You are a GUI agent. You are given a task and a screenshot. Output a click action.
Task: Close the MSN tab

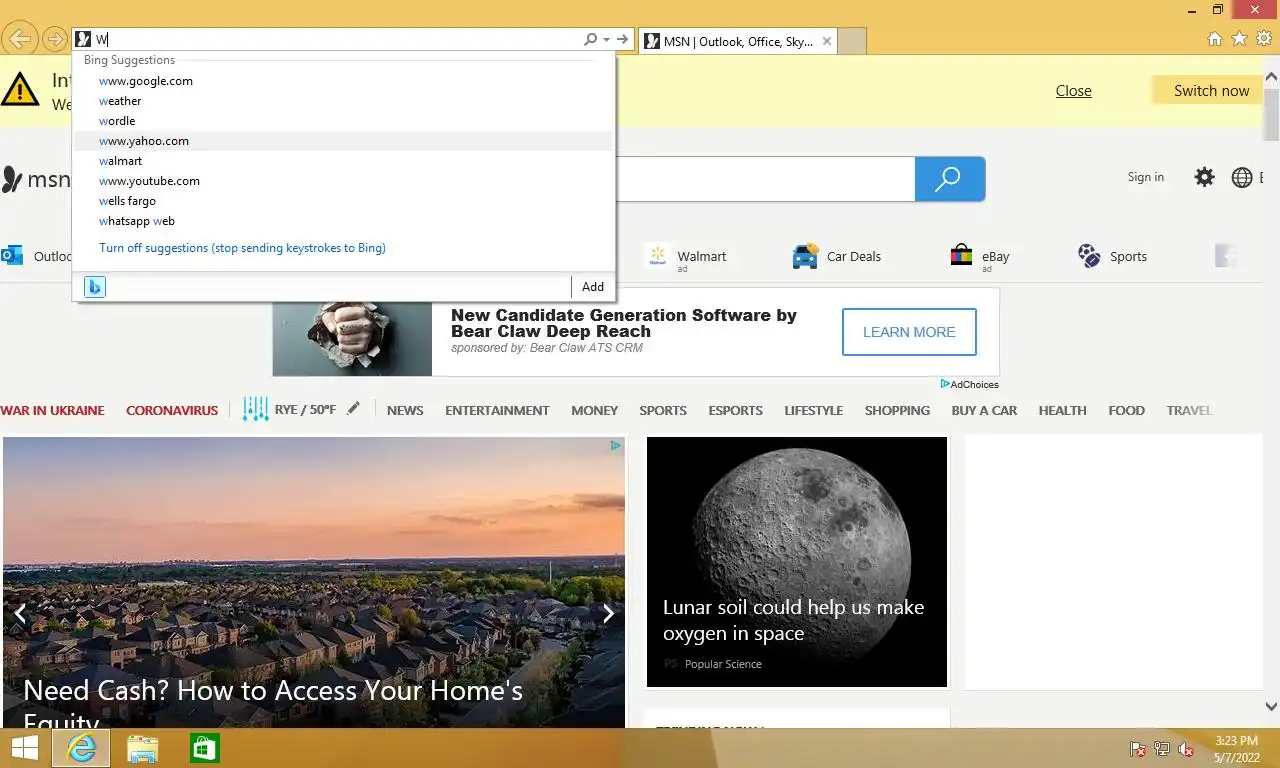[826, 42]
